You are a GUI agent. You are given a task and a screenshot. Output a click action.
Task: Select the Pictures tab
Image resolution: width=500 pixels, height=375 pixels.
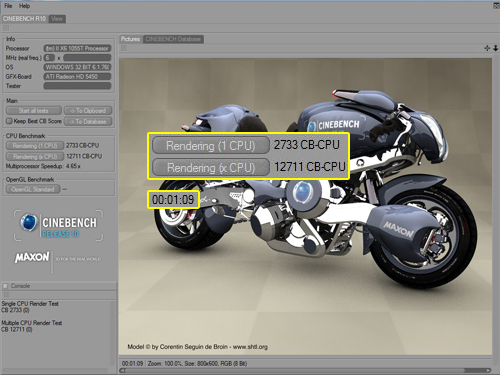130,39
